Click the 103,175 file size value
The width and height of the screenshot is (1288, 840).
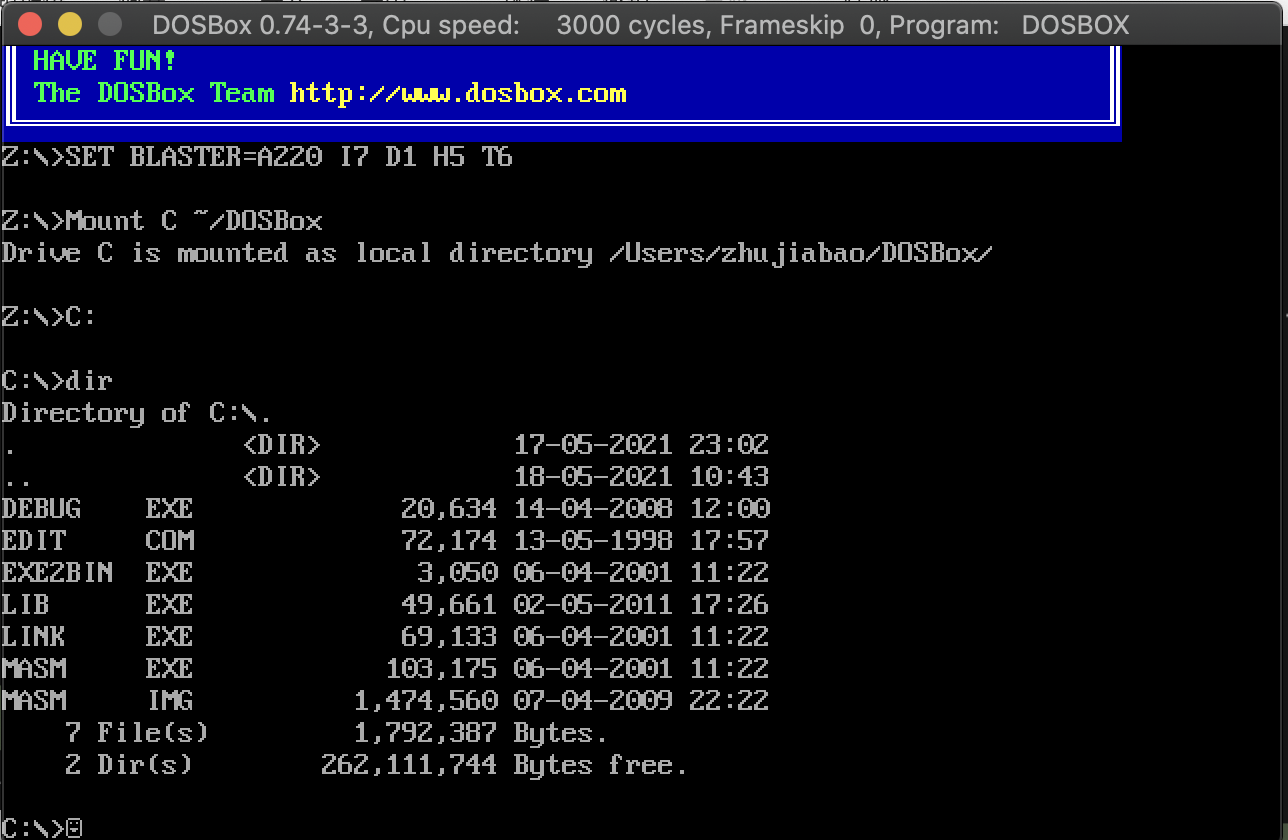pos(441,669)
